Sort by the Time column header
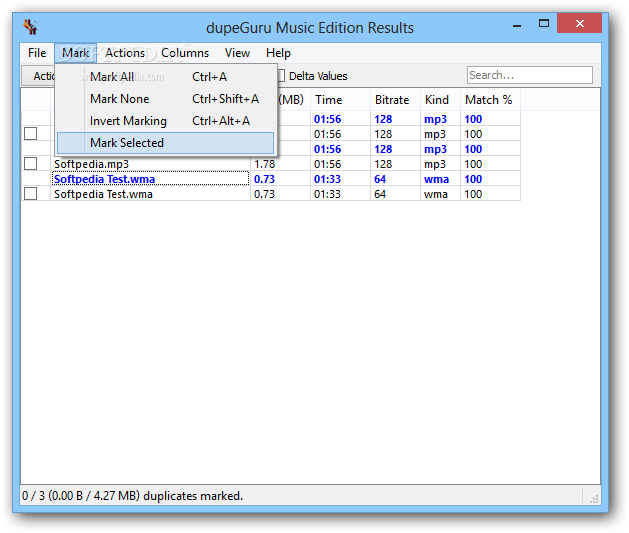Screen dimensions: 629x533 [x=340, y=99]
